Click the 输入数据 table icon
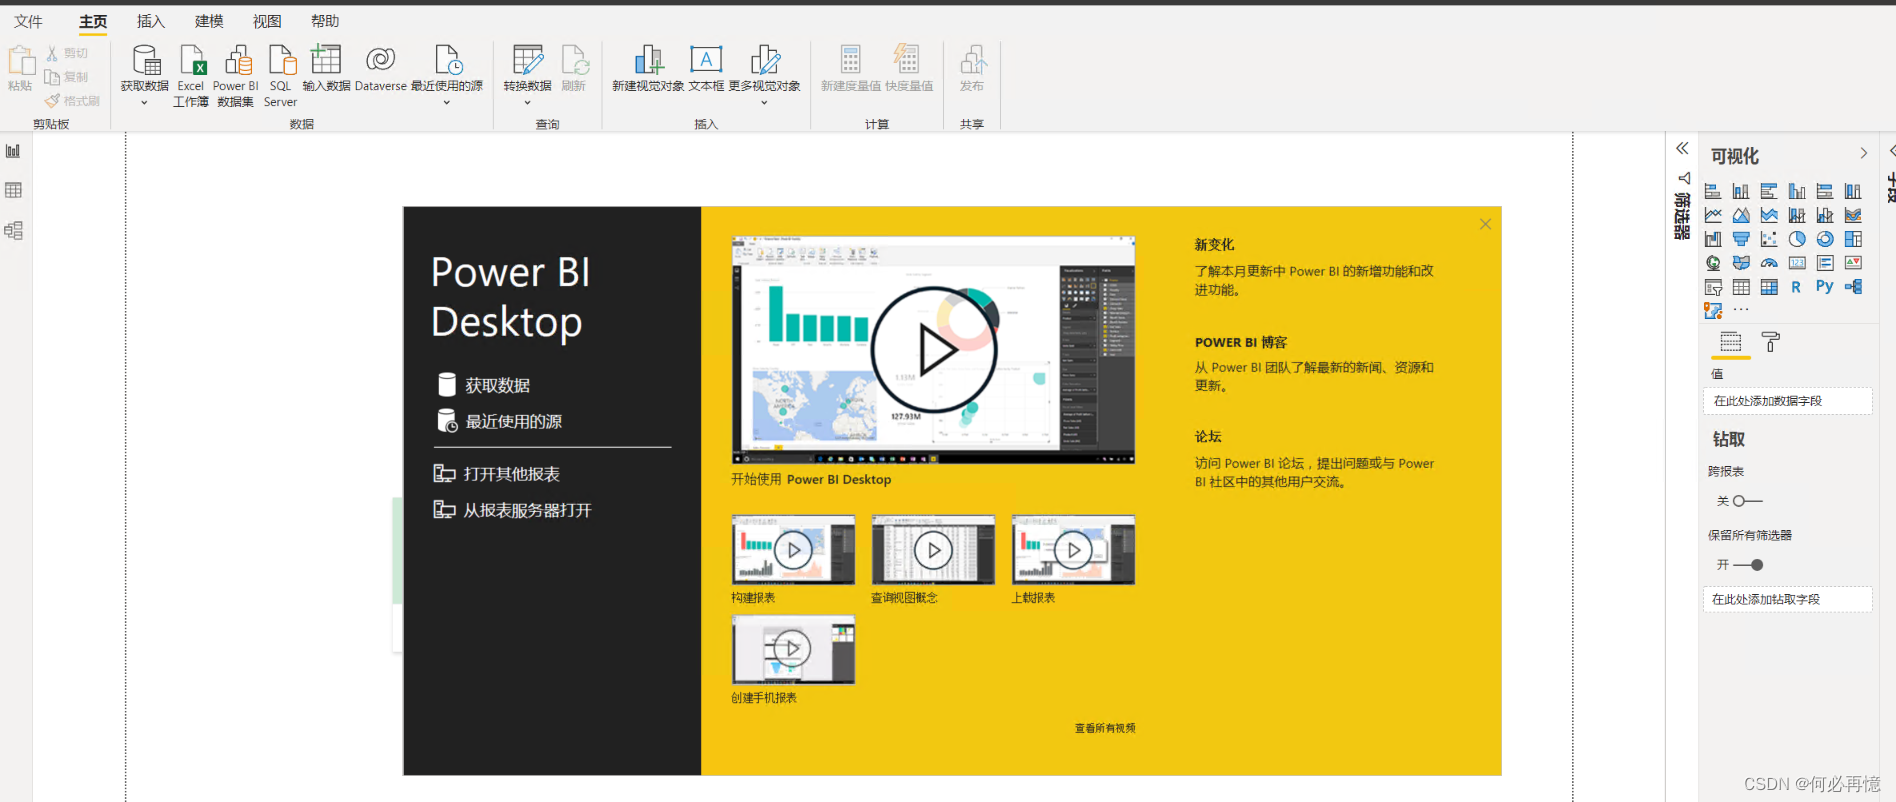Viewport: 1896px width, 802px height. click(326, 59)
